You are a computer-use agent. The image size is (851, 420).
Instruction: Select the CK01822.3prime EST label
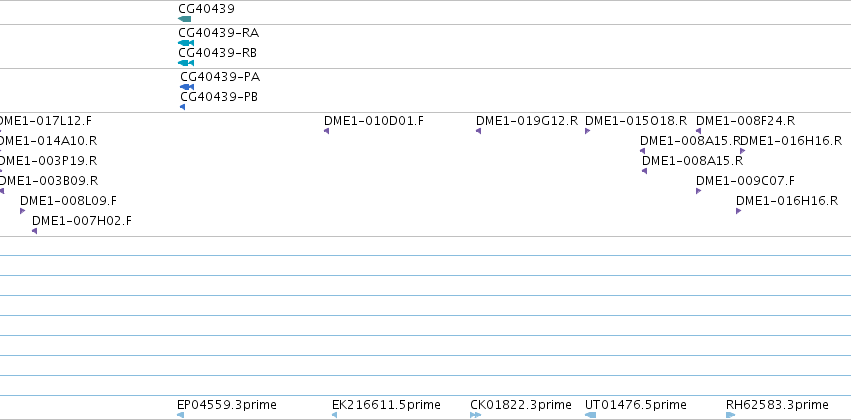tap(521, 405)
